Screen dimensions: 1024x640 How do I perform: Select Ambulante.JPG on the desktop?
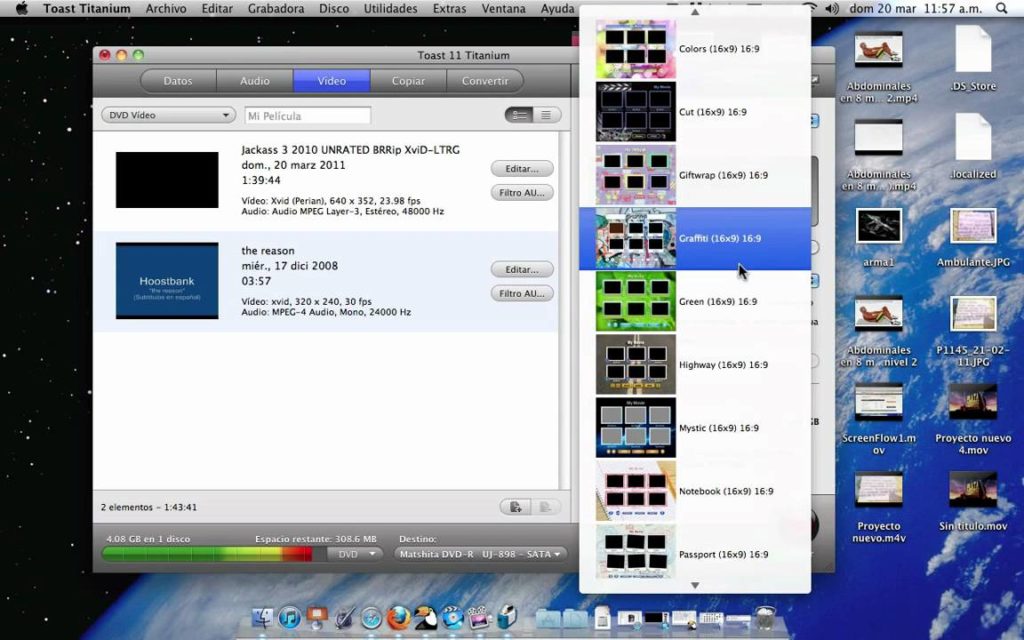tap(973, 235)
